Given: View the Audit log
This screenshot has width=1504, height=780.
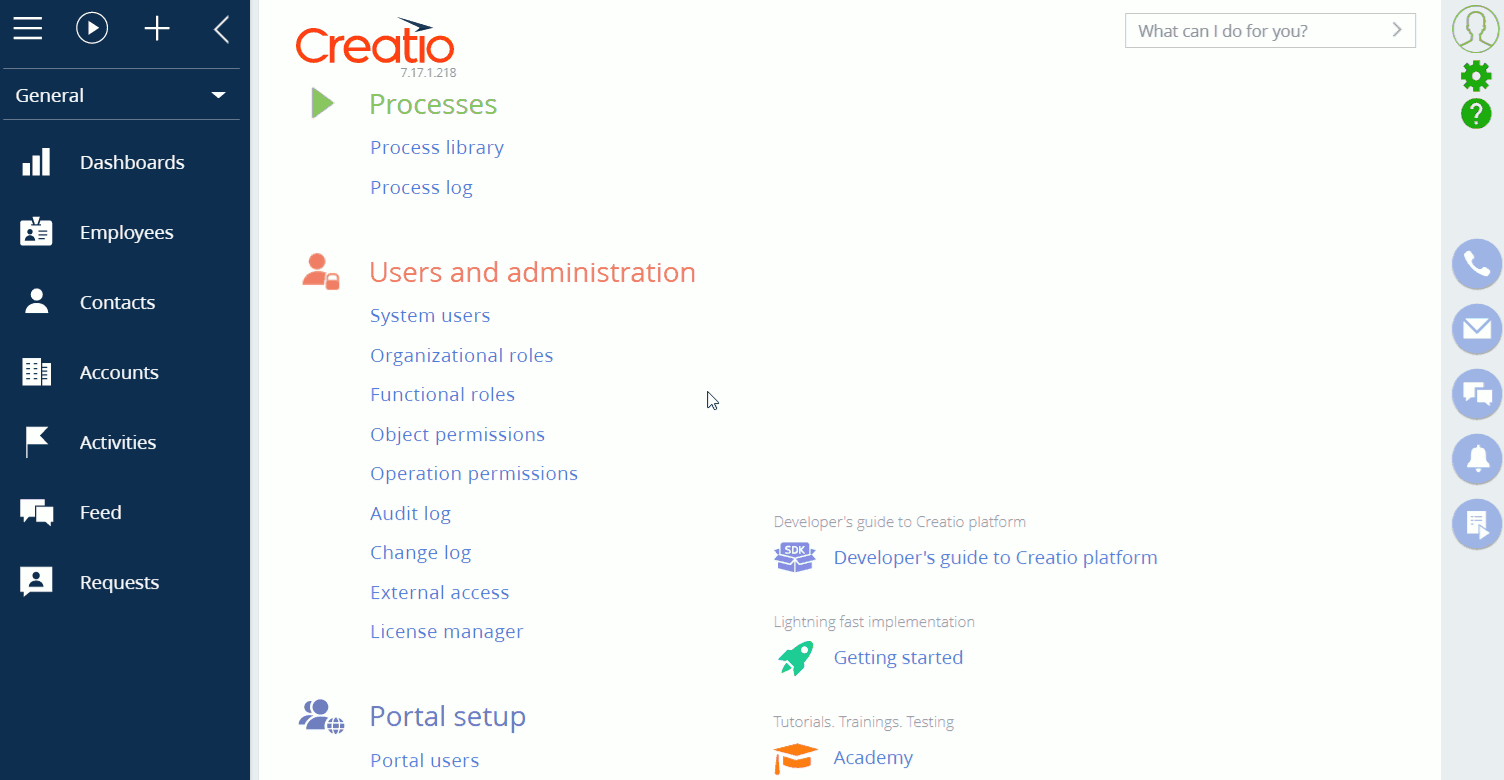Looking at the screenshot, I should point(410,513).
